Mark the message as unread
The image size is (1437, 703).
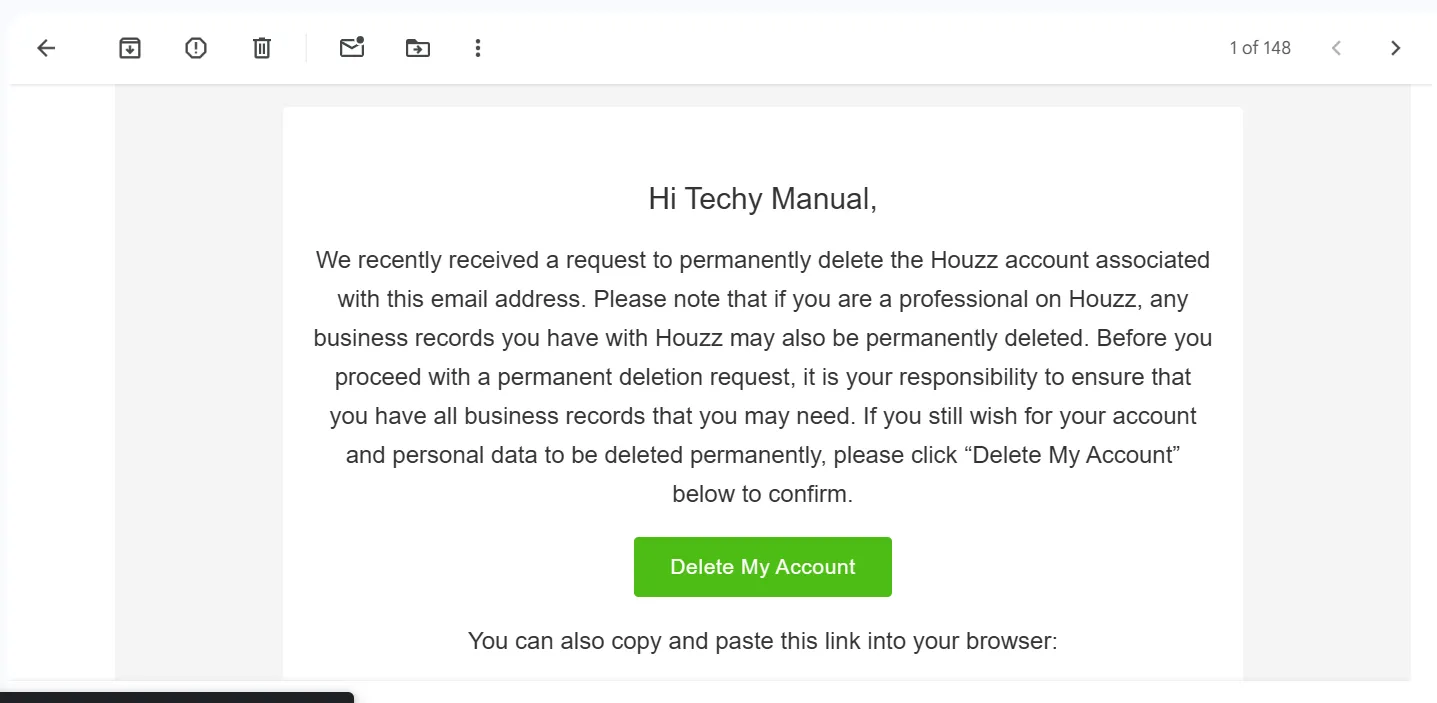click(x=352, y=47)
